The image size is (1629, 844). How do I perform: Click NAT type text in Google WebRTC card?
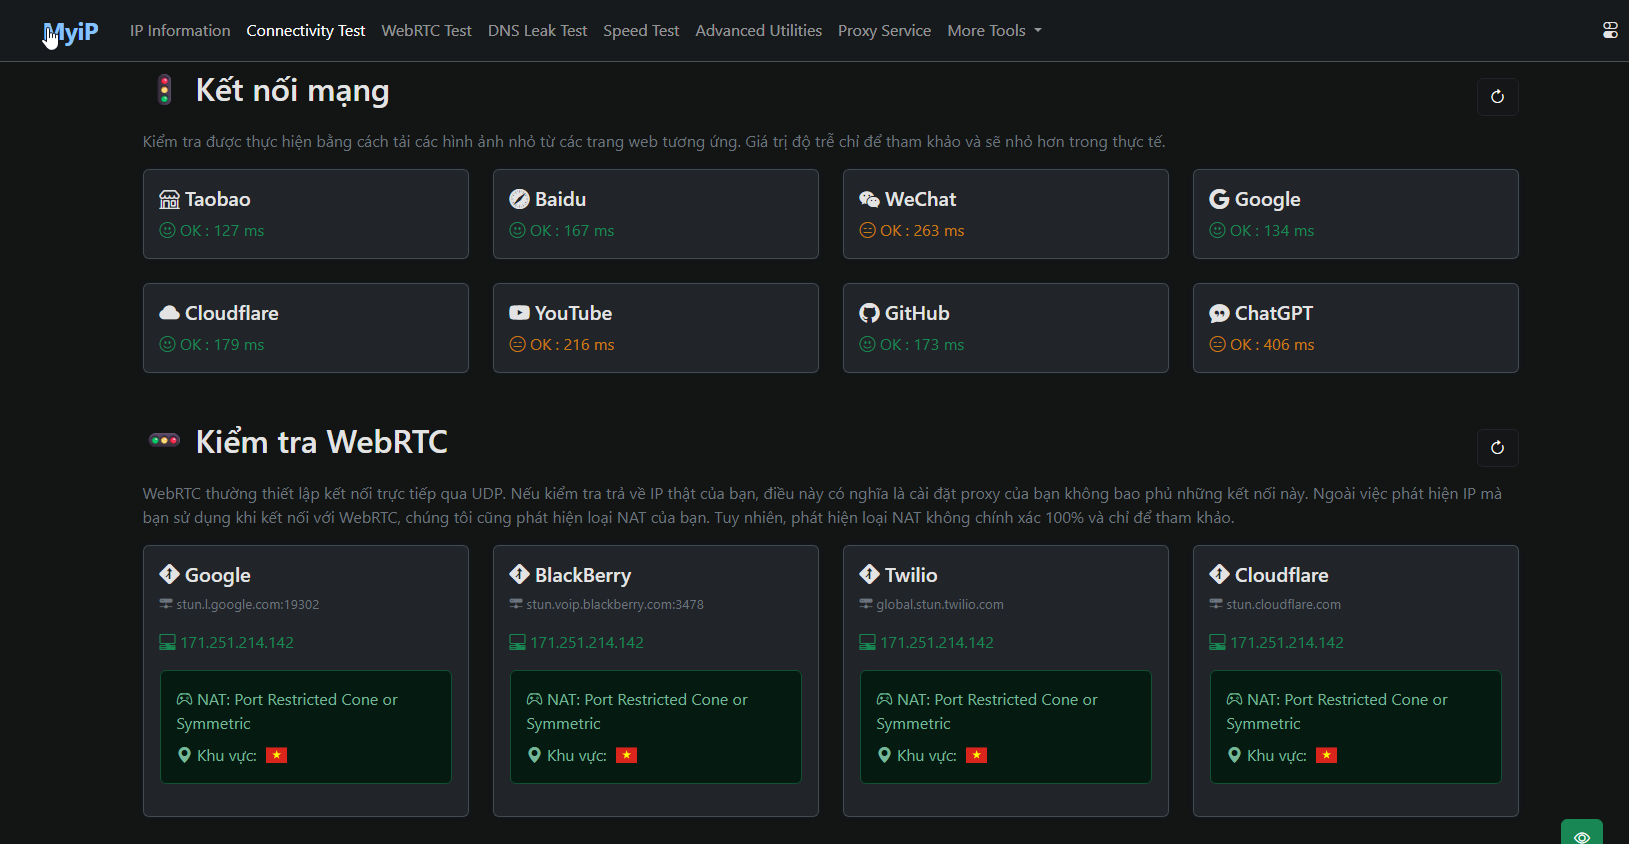[287, 711]
